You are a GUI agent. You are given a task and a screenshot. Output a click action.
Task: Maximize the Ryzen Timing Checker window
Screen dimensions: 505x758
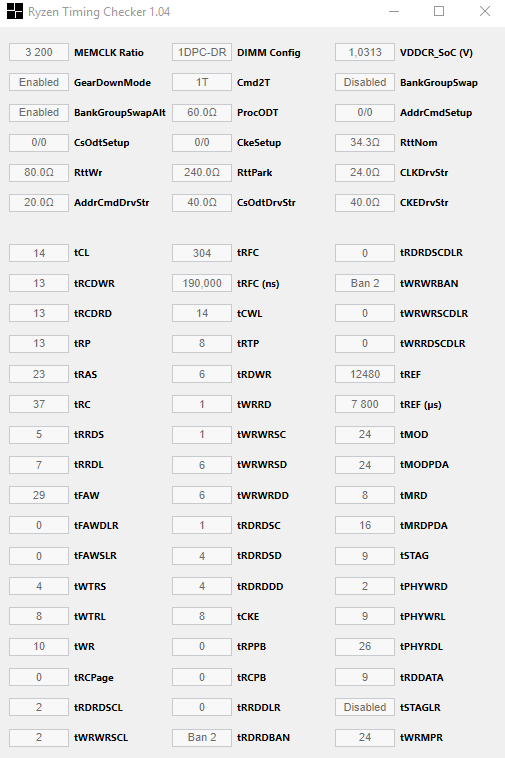(439, 12)
